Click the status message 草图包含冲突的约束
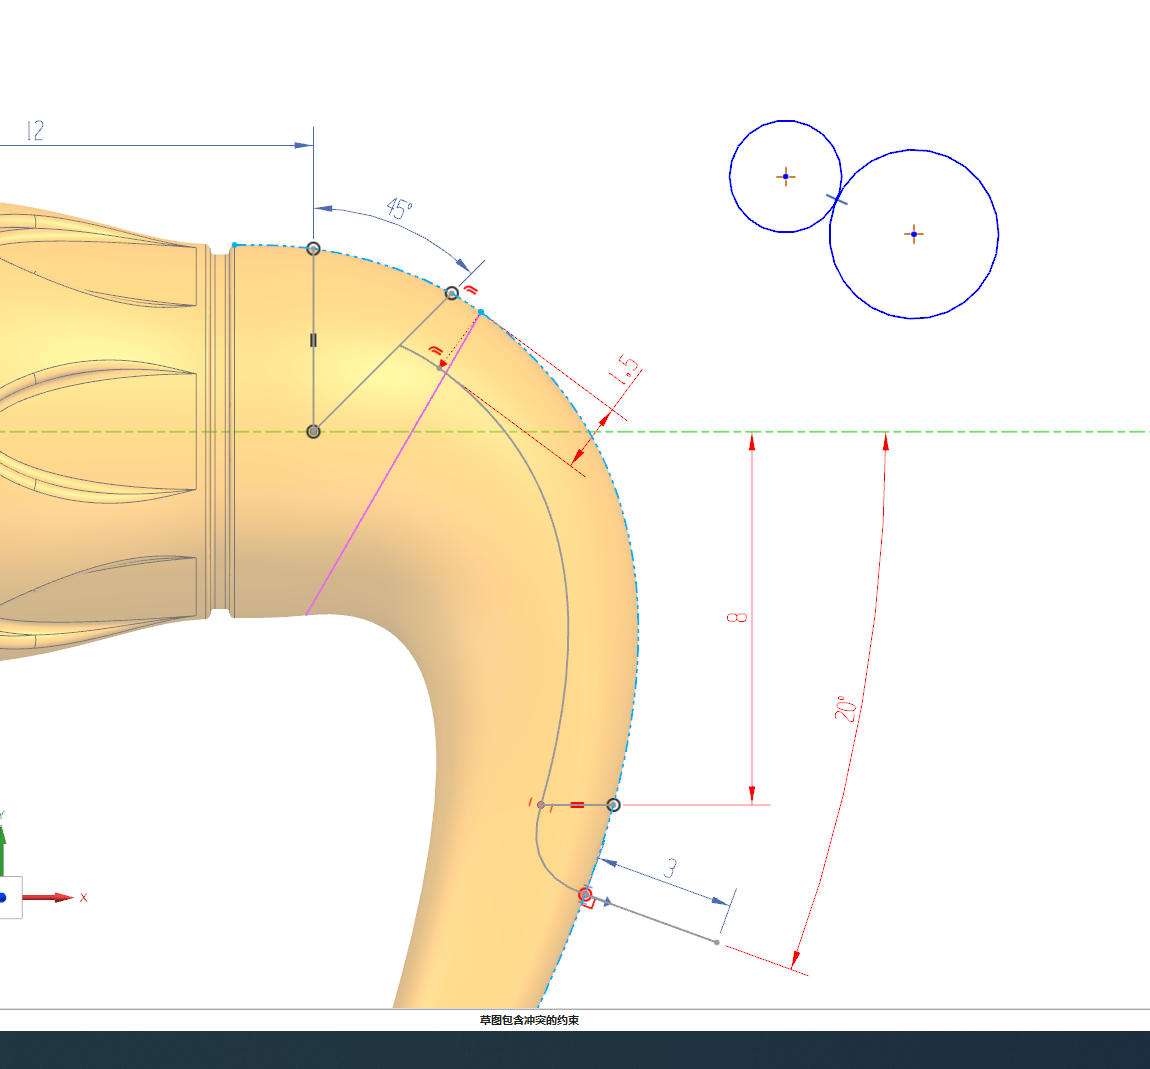1150x1069 pixels. 530,1020
